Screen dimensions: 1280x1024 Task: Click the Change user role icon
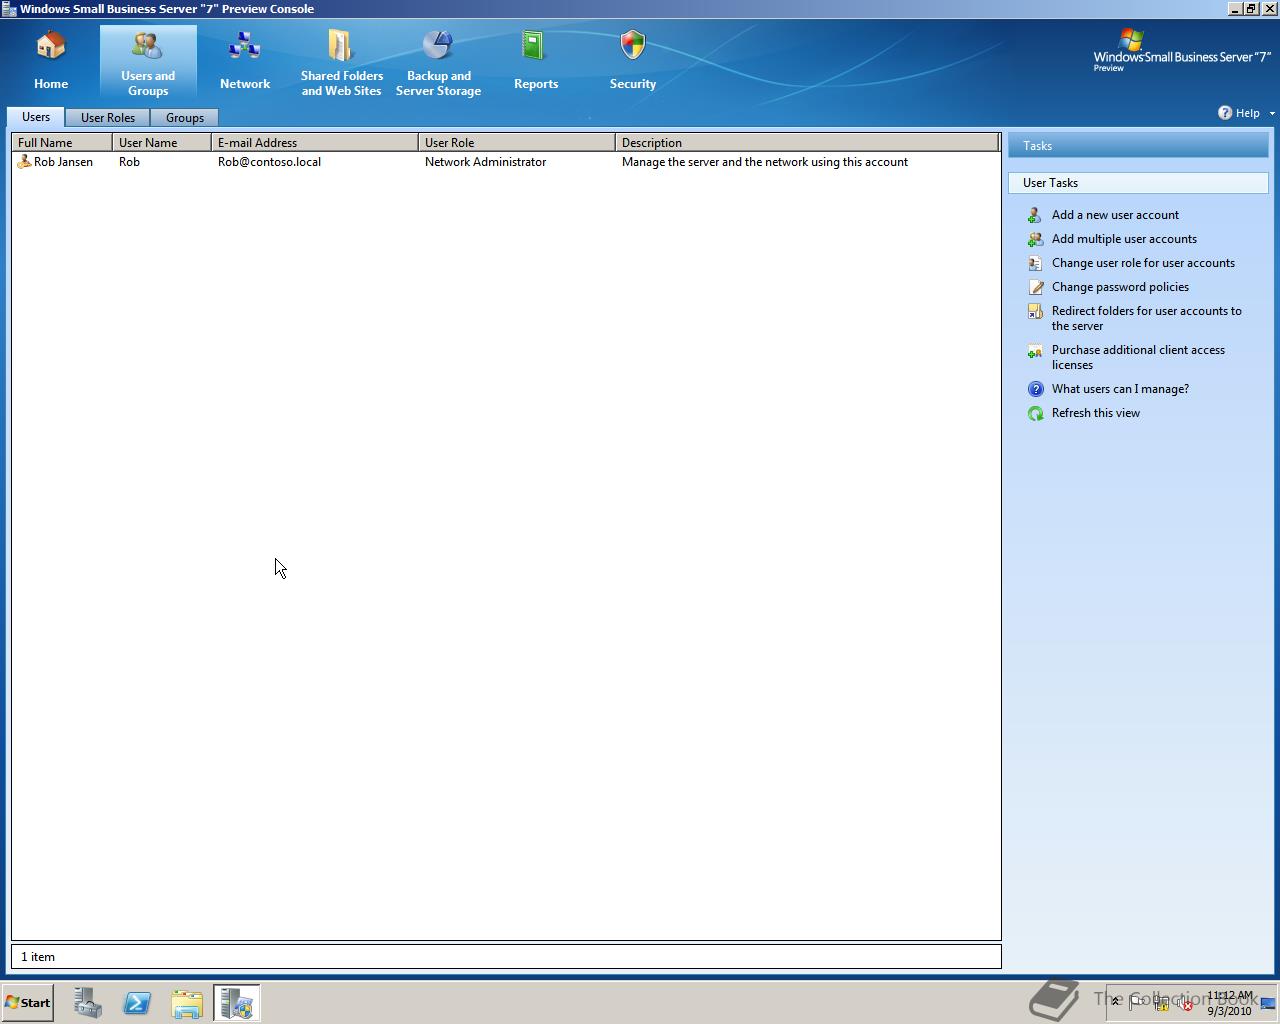pos(1036,263)
